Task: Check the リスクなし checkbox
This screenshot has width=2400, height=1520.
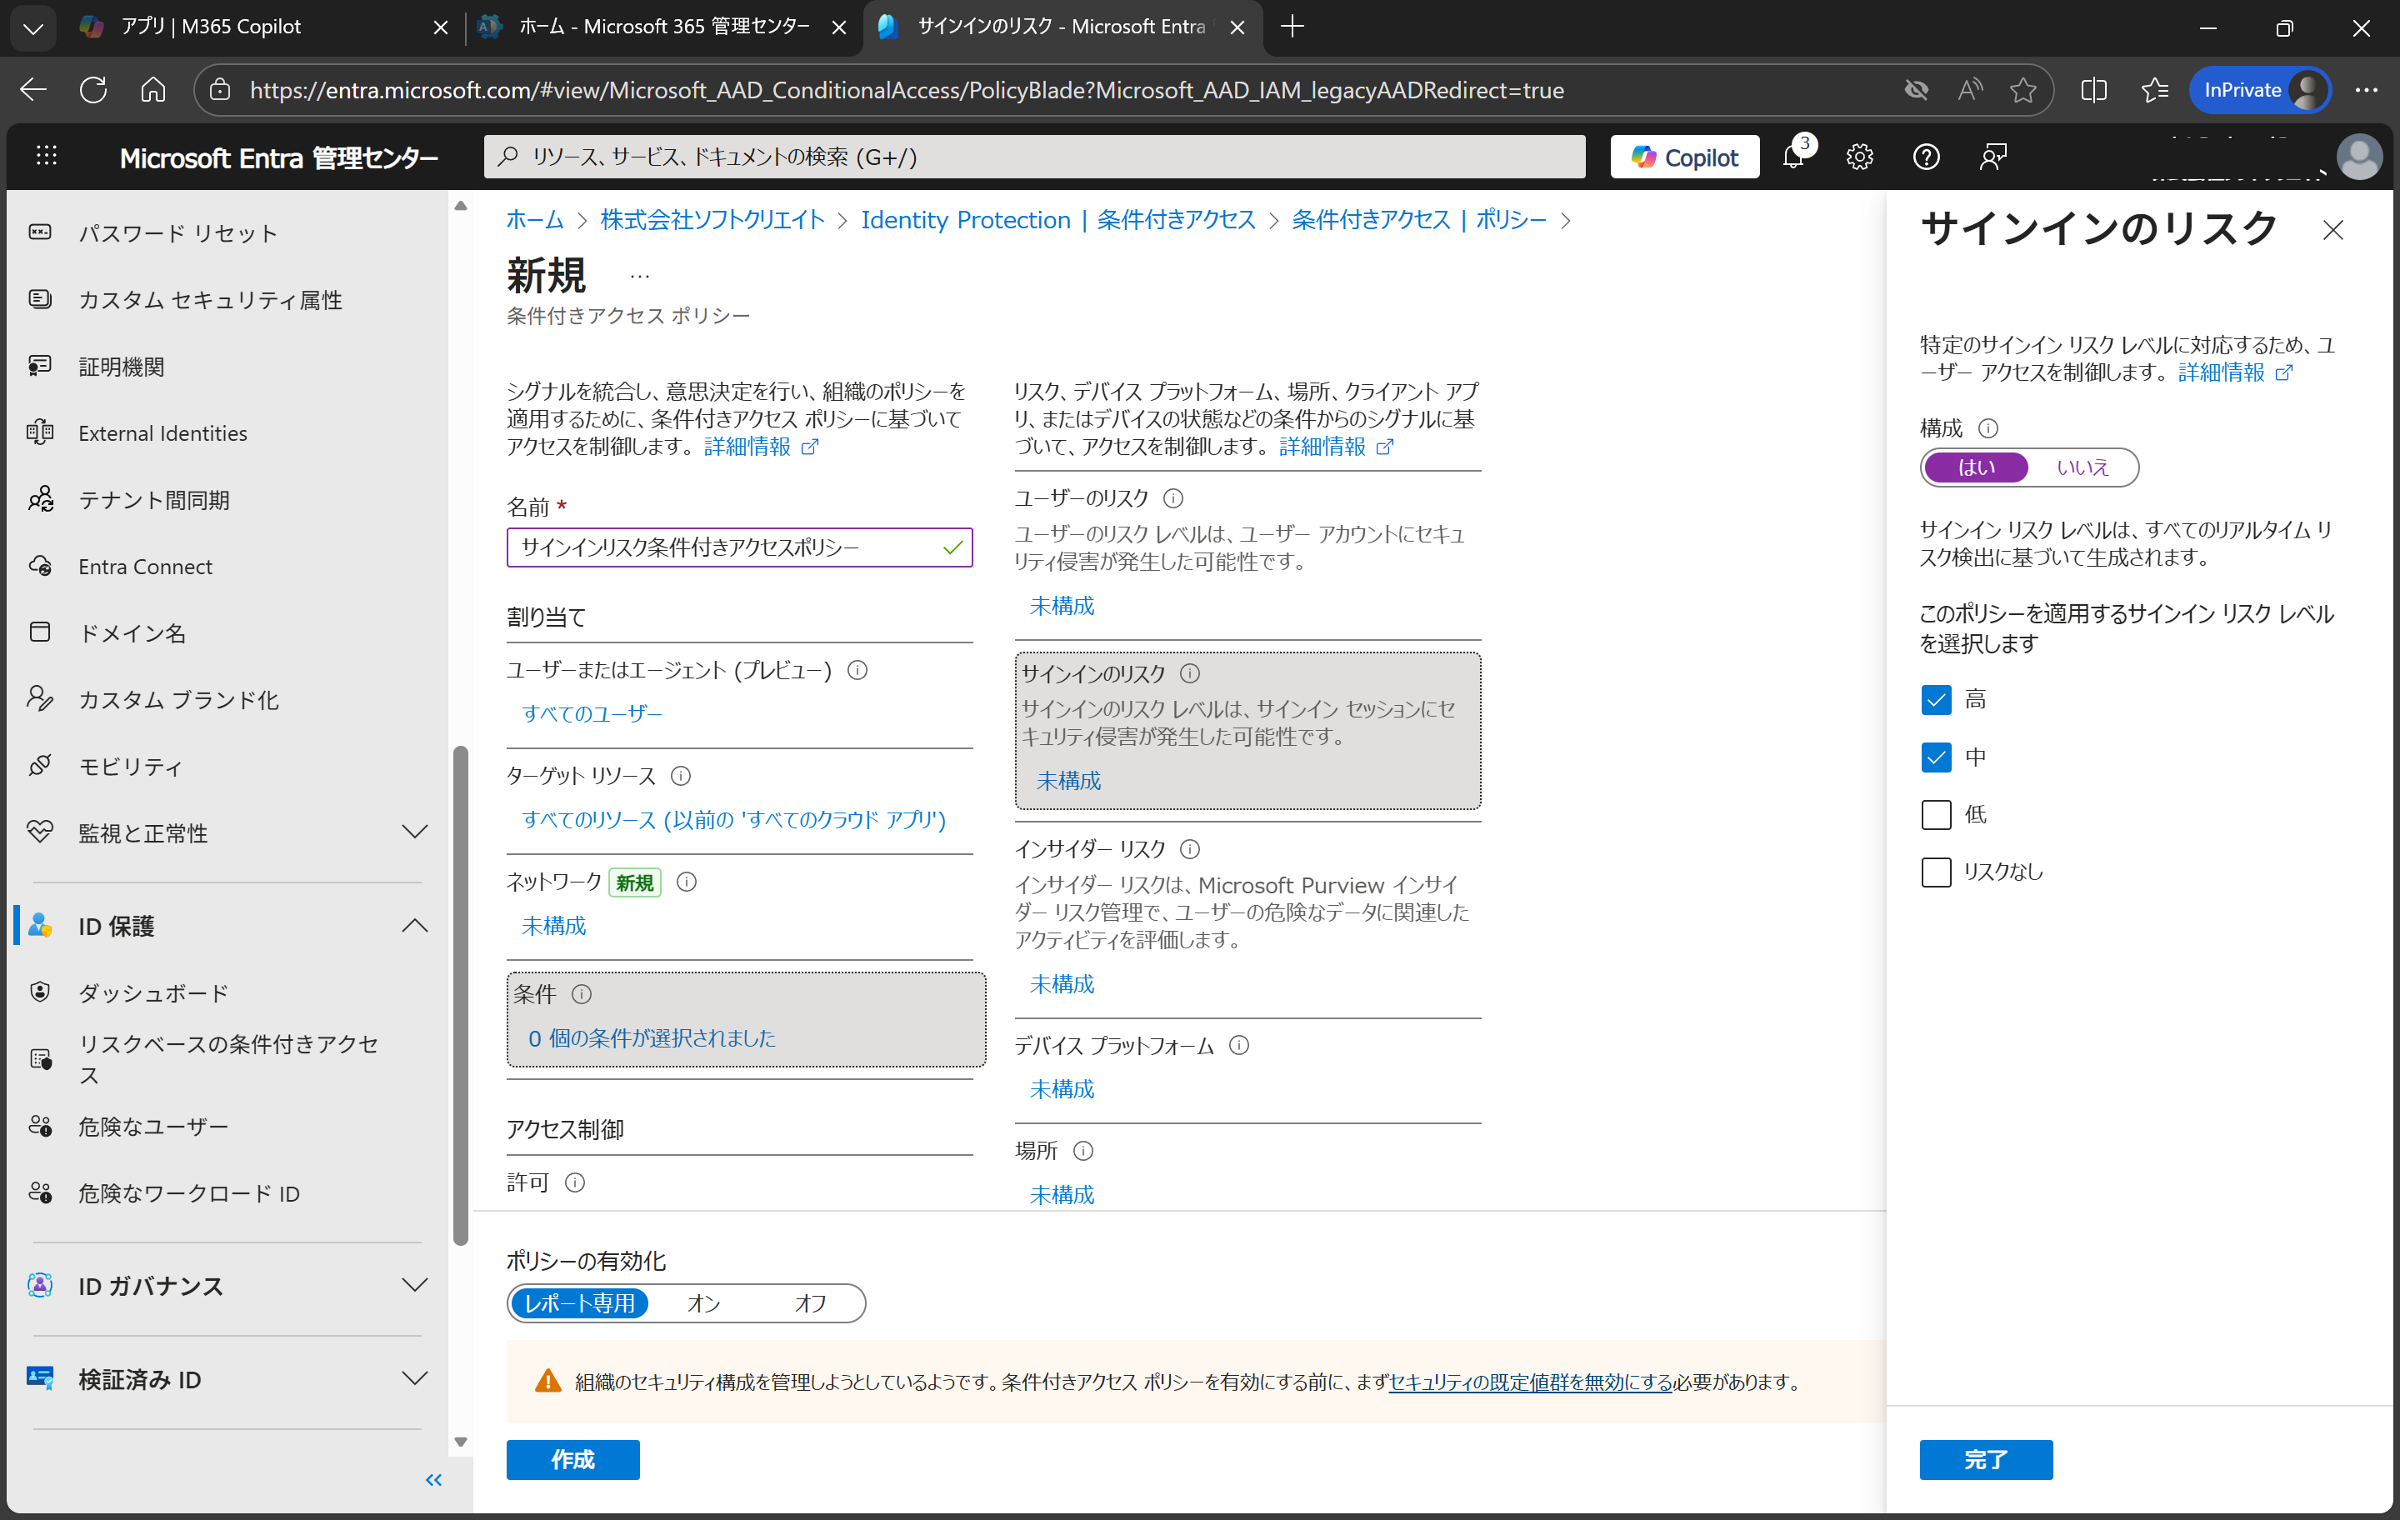Action: coord(1936,871)
